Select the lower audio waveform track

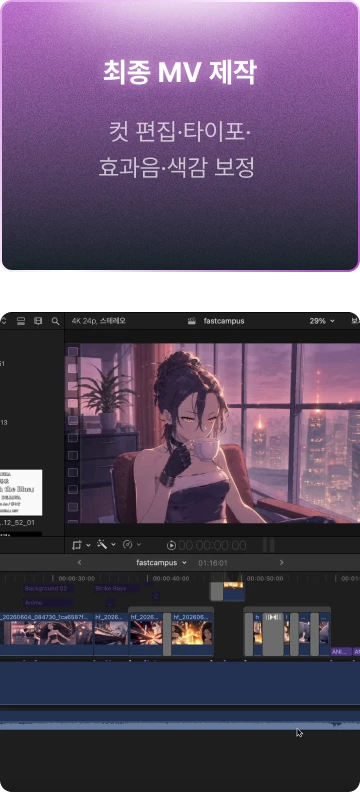click(180, 721)
